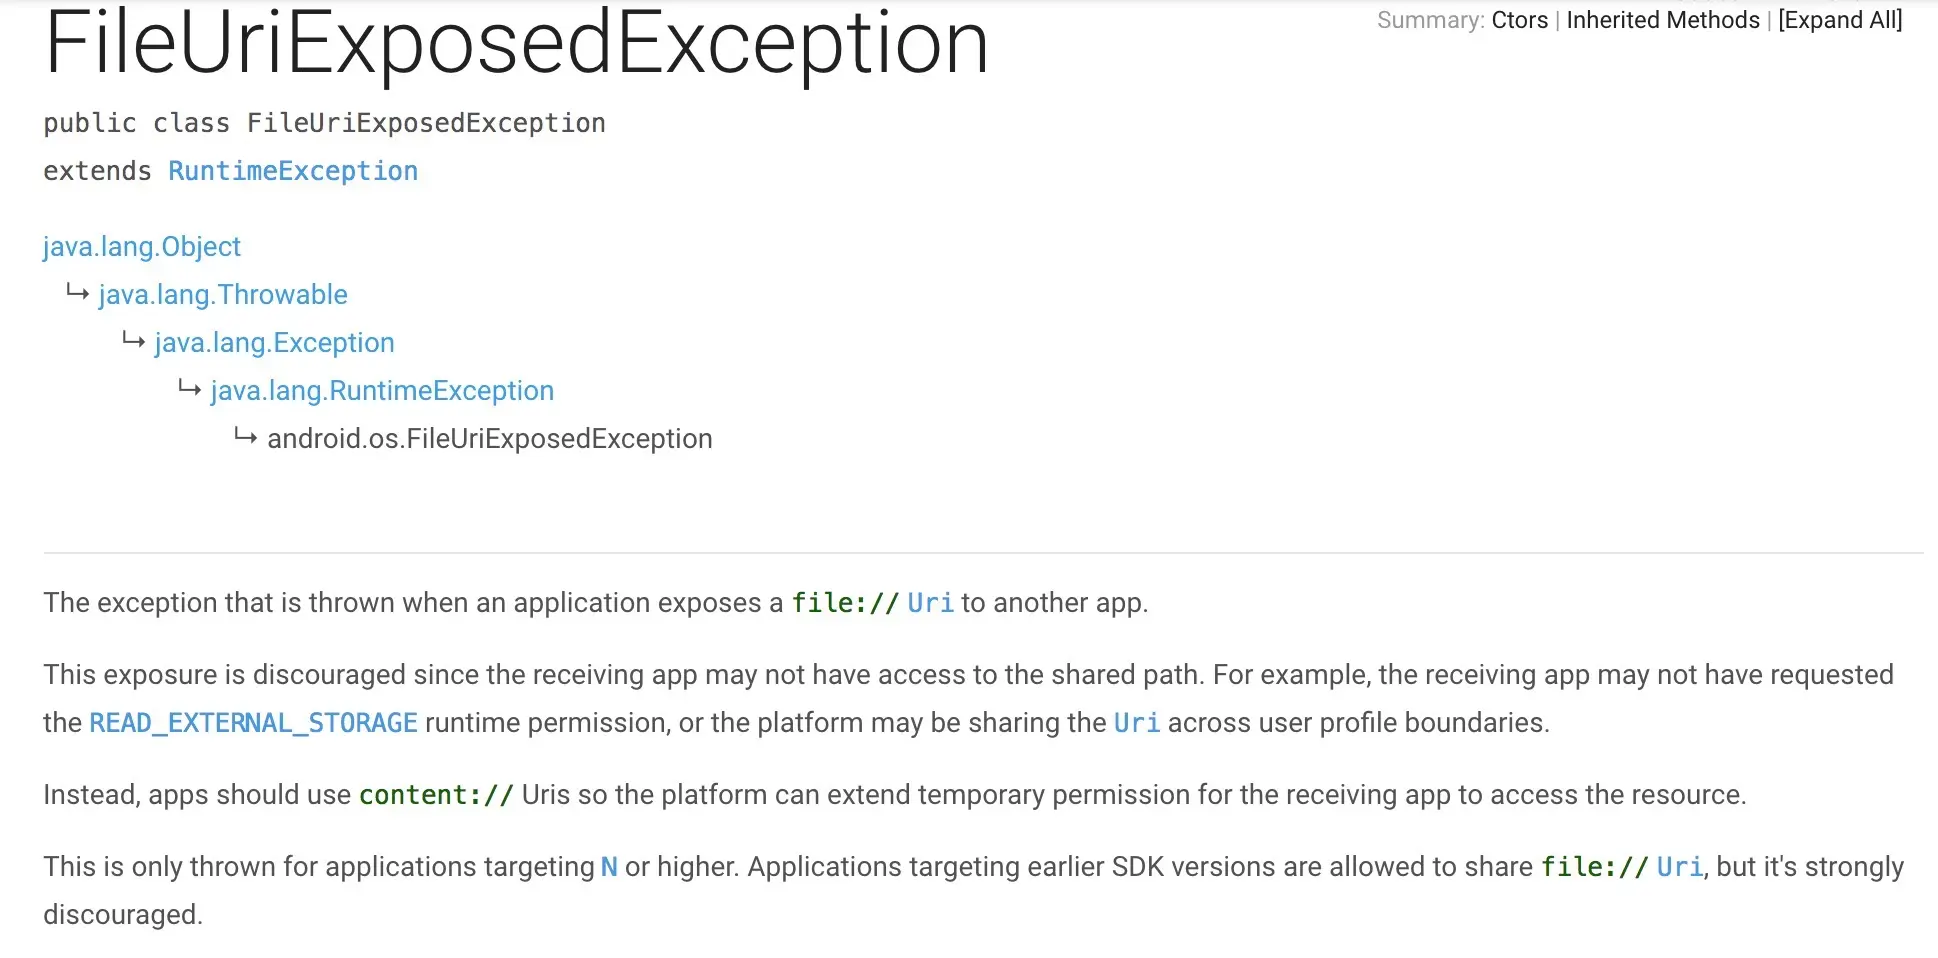Click the content:// code text
The width and height of the screenshot is (1938, 958).
click(436, 795)
